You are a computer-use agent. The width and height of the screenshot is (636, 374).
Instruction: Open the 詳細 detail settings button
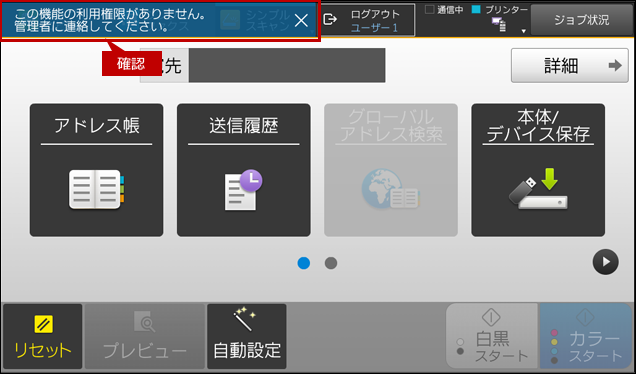coord(569,65)
